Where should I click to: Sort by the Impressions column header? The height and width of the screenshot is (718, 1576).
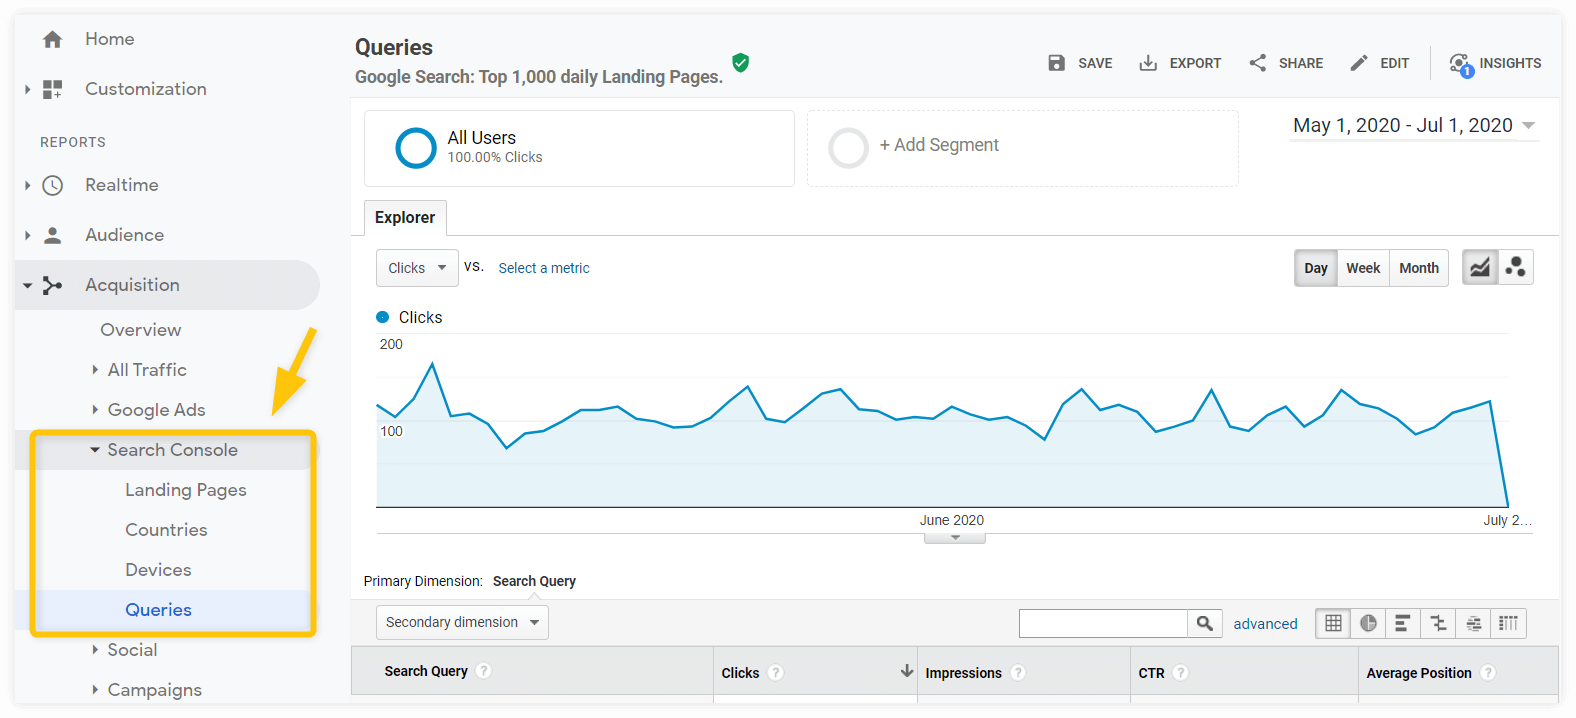pos(963,673)
